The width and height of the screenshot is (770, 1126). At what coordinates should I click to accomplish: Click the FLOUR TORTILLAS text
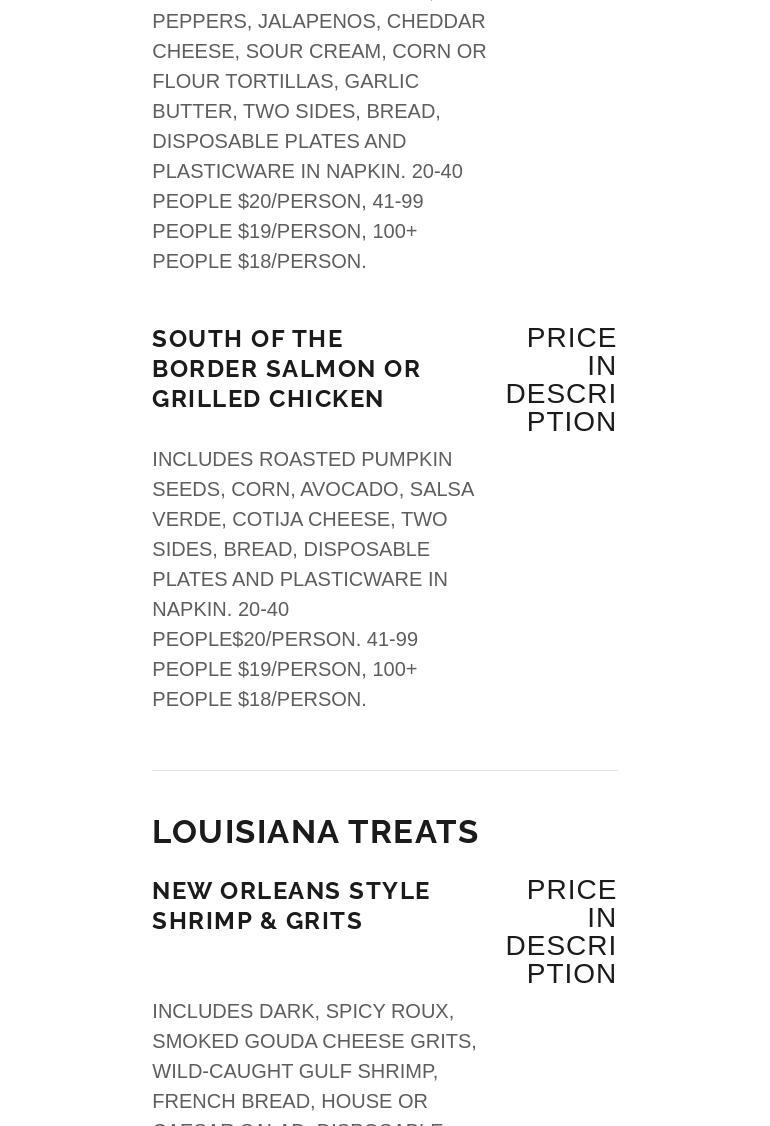coord(242,81)
